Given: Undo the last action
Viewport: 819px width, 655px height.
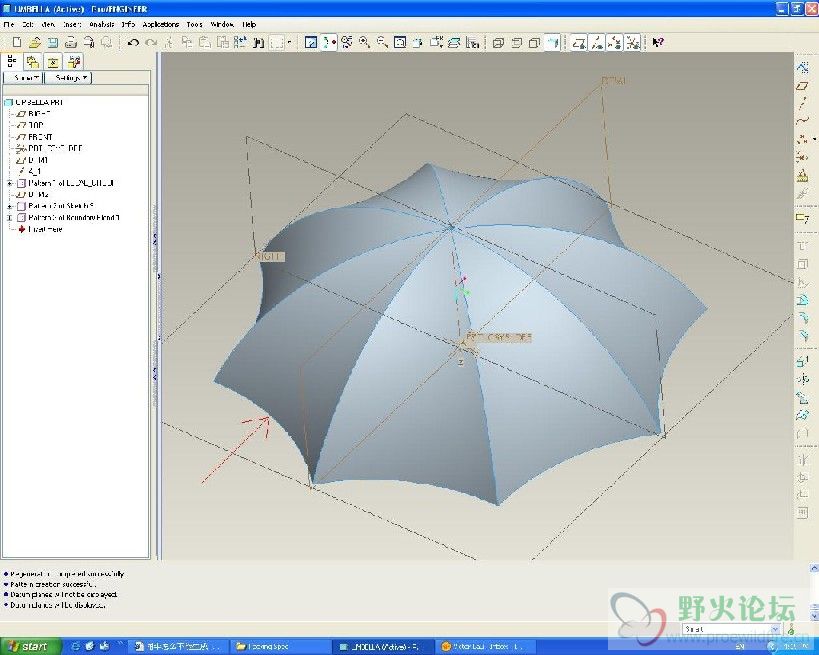Looking at the screenshot, I should click(x=133, y=42).
